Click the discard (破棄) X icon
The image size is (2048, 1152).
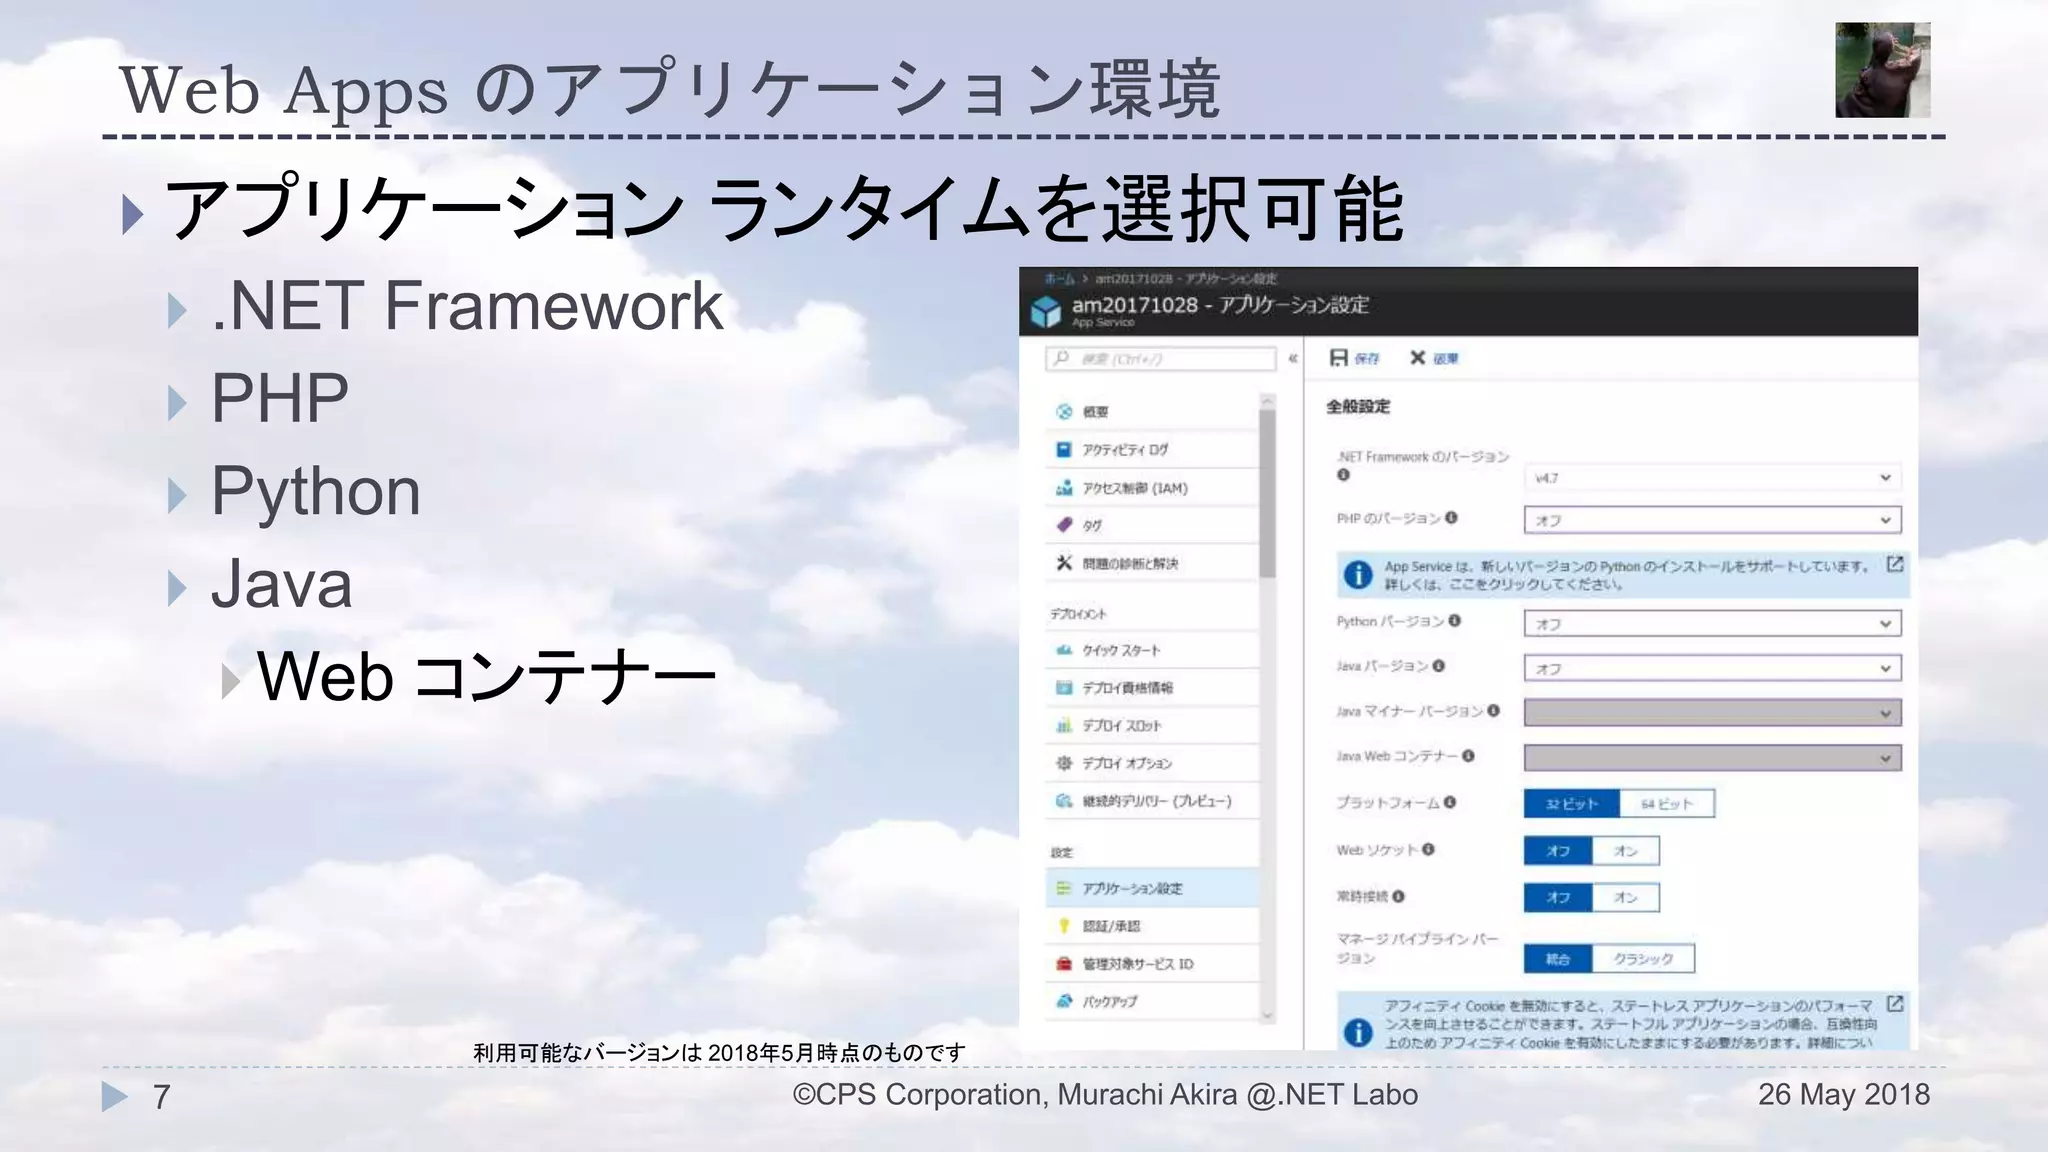1417,358
